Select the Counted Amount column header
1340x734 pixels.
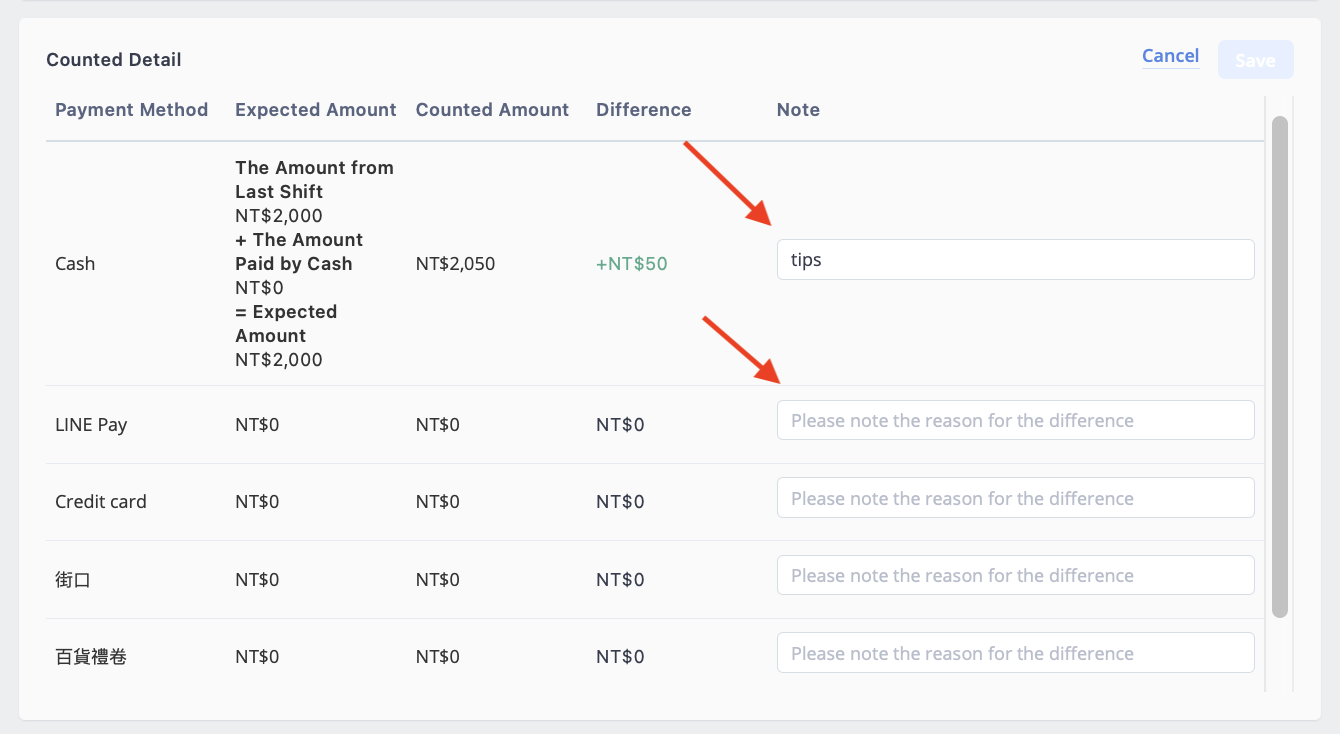[x=492, y=110]
